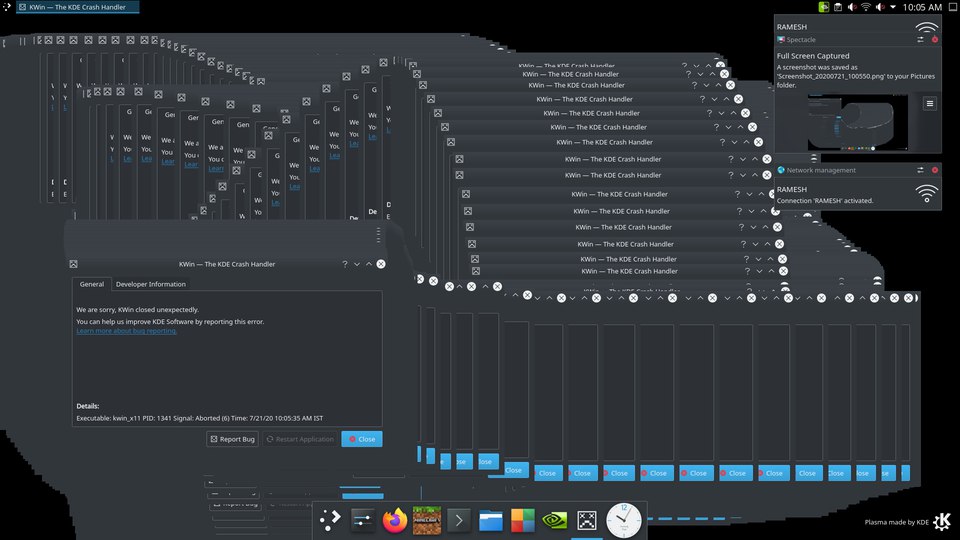Click Close button beside Restart Application
The width and height of the screenshot is (960, 540).
click(x=362, y=439)
